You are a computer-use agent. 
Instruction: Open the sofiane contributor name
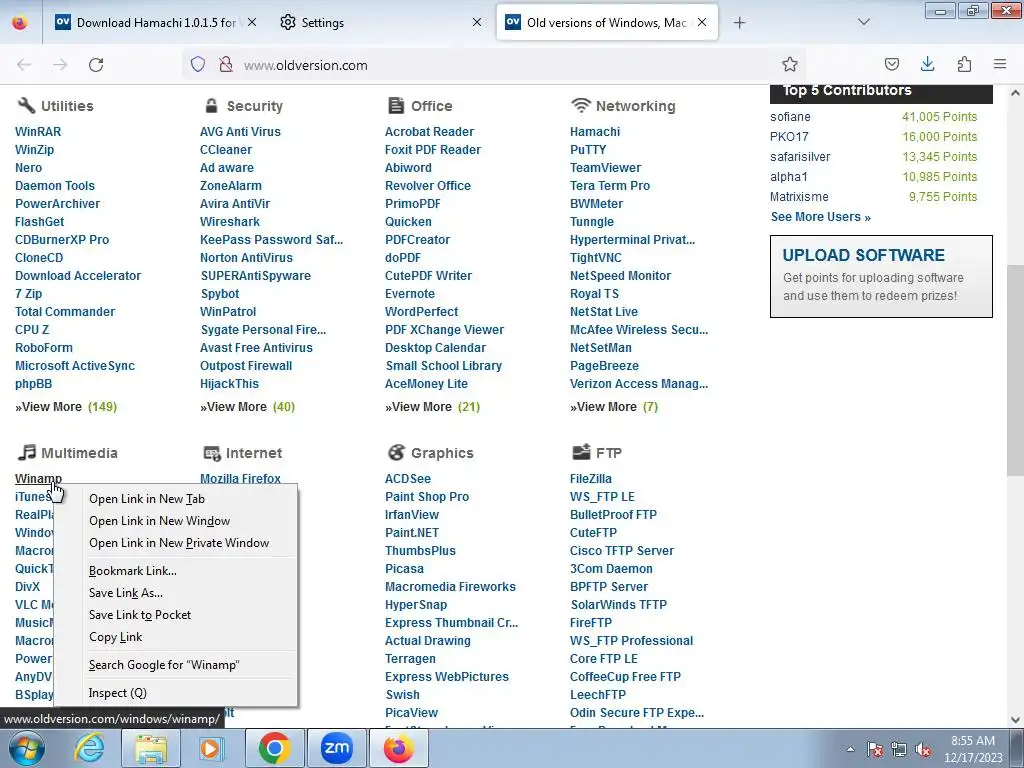click(x=790, y=117)
